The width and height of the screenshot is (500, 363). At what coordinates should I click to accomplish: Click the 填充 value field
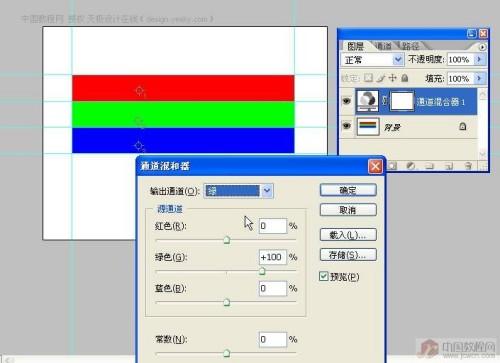click(460, 79)
